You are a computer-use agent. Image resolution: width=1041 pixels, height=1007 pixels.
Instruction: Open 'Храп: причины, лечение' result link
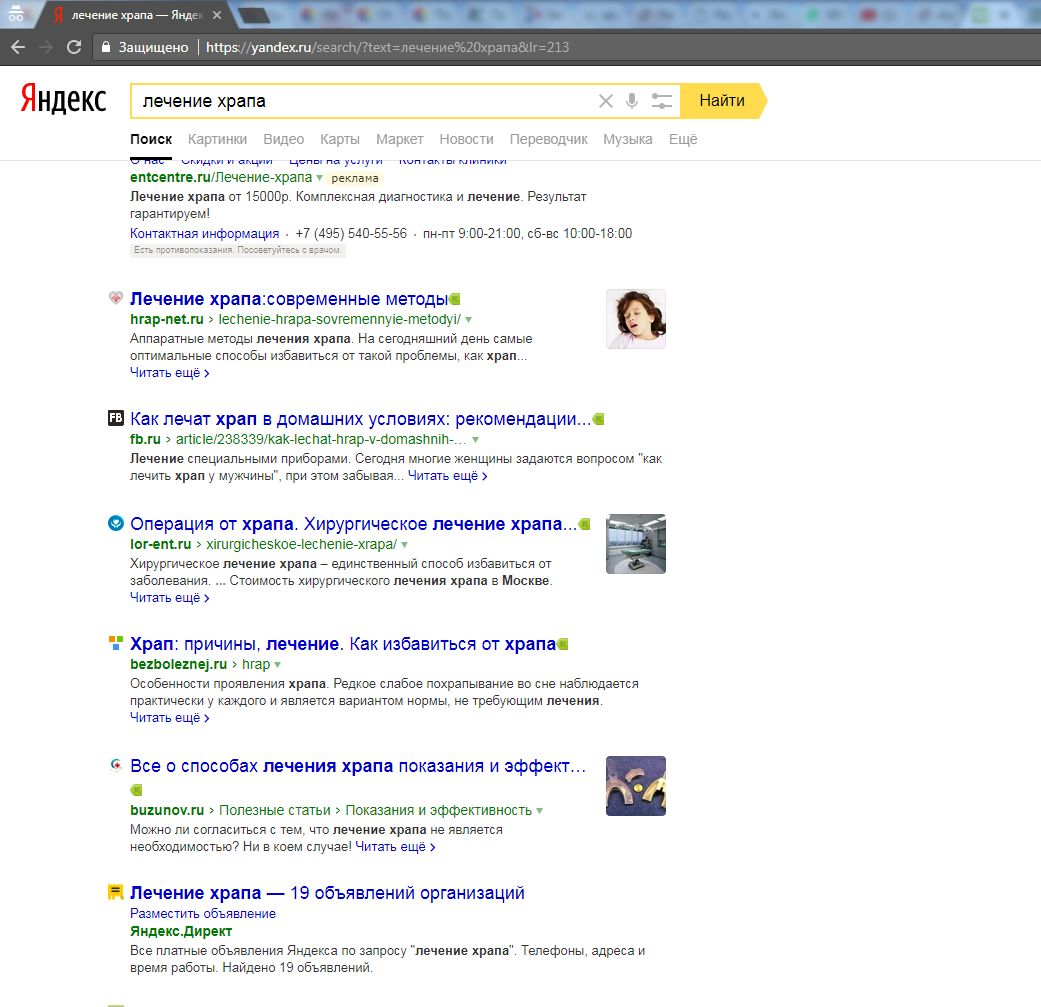(x=343, y=644)
